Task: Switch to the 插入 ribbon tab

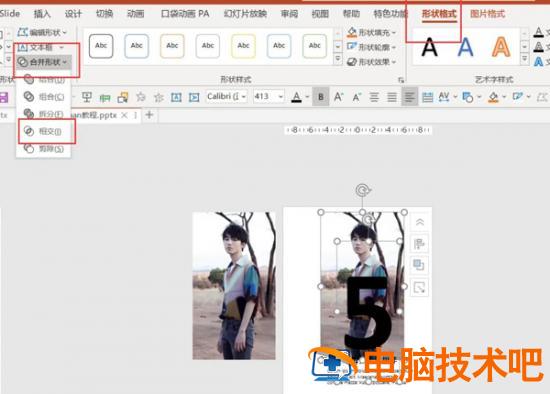Action: click(x=42, y=14)
